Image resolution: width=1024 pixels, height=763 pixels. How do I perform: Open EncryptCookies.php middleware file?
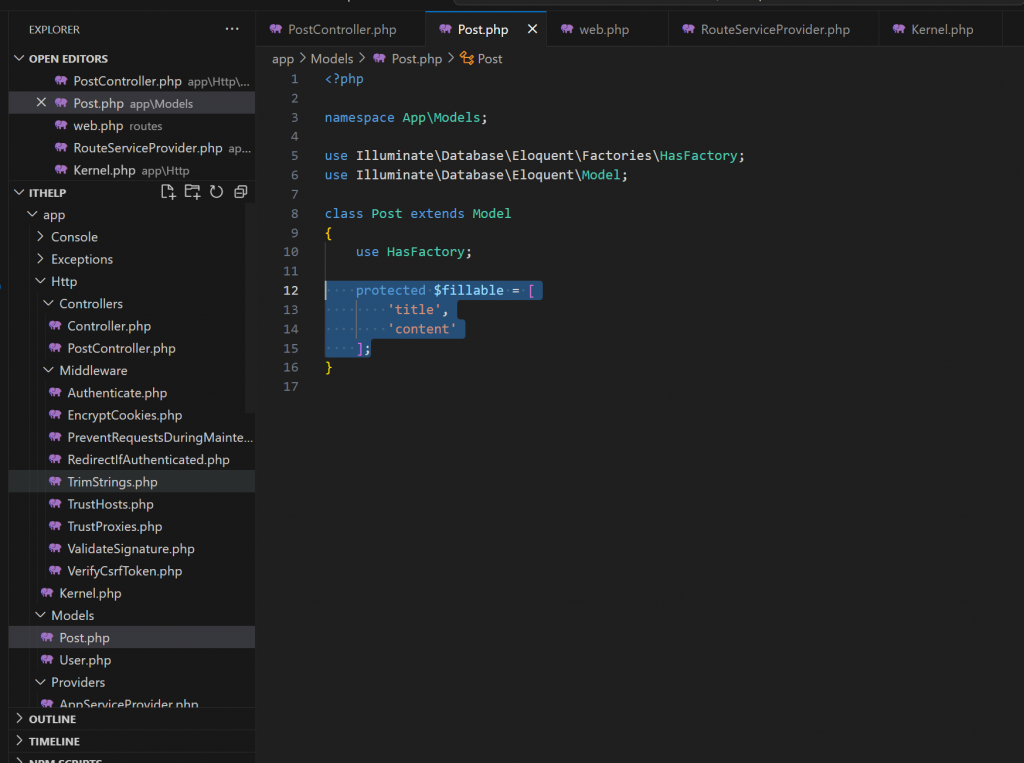point(132,414)
